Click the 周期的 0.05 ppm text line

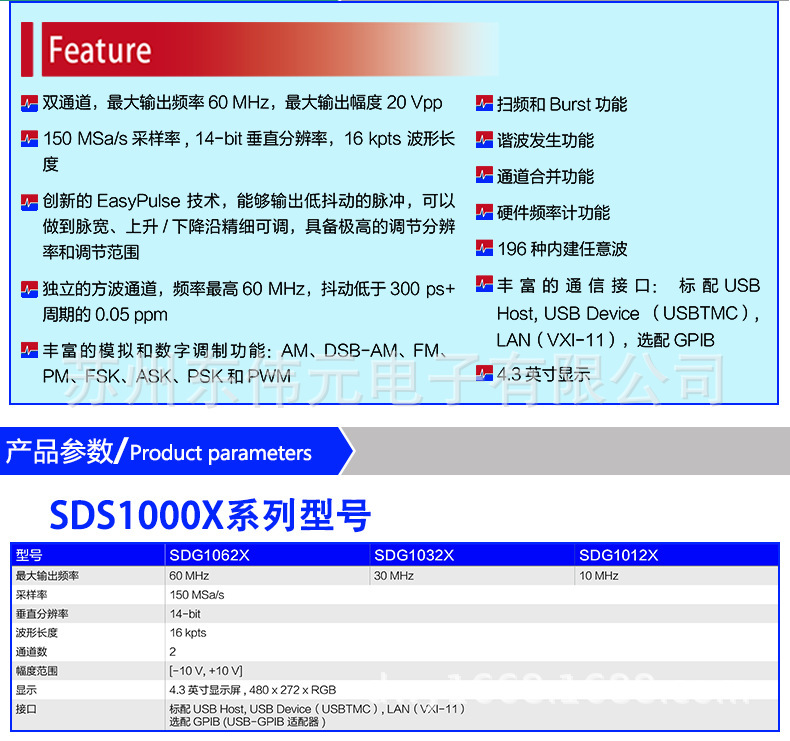(105, 315)
